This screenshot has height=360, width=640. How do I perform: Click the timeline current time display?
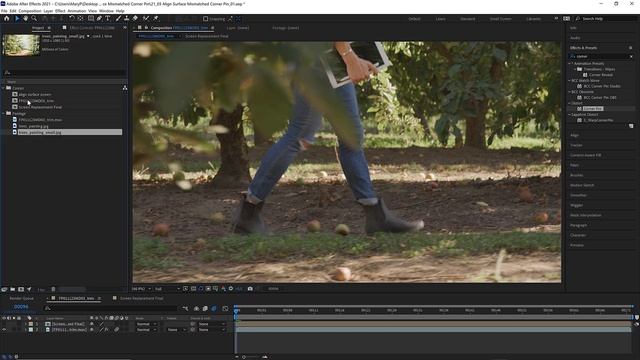21,307
